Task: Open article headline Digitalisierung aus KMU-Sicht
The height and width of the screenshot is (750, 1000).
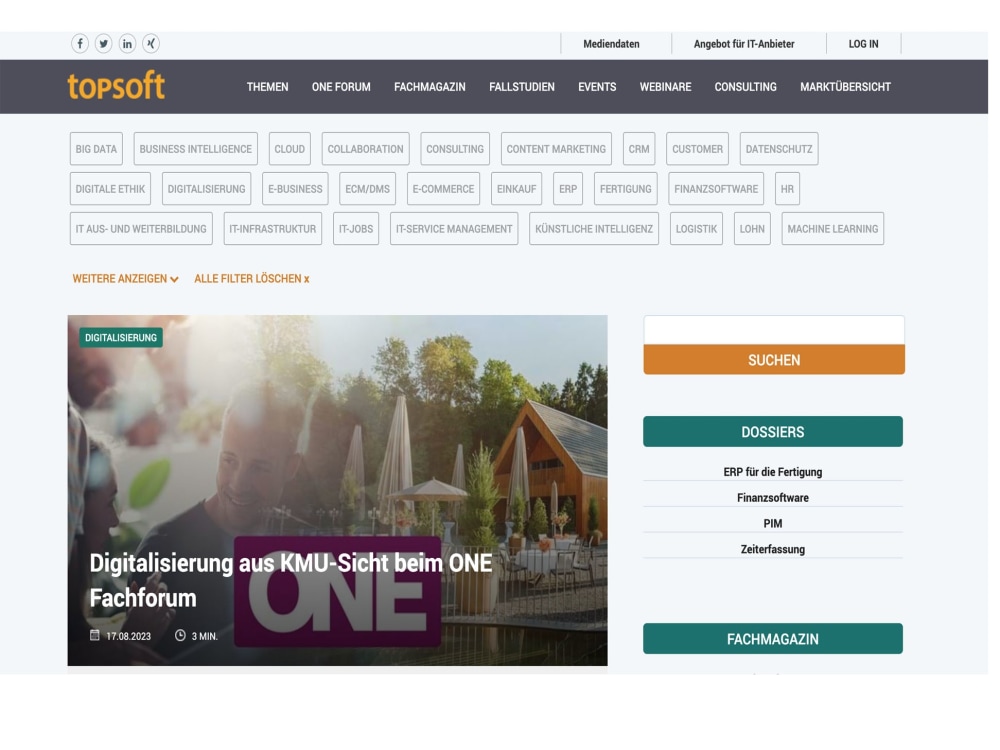Action: pyautogui.click(x=291, y=580)
